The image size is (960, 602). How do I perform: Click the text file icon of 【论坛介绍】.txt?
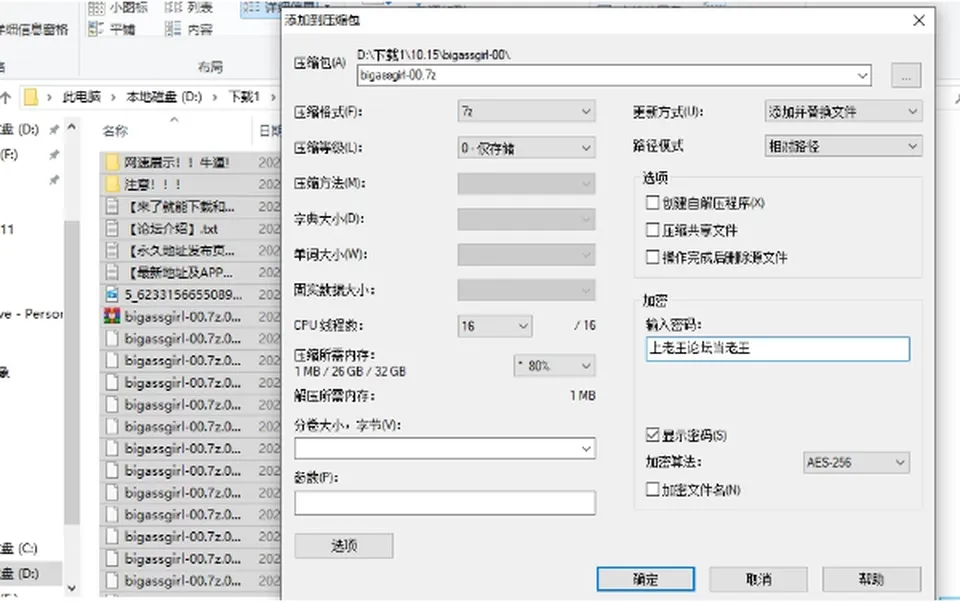click(112, 228)
